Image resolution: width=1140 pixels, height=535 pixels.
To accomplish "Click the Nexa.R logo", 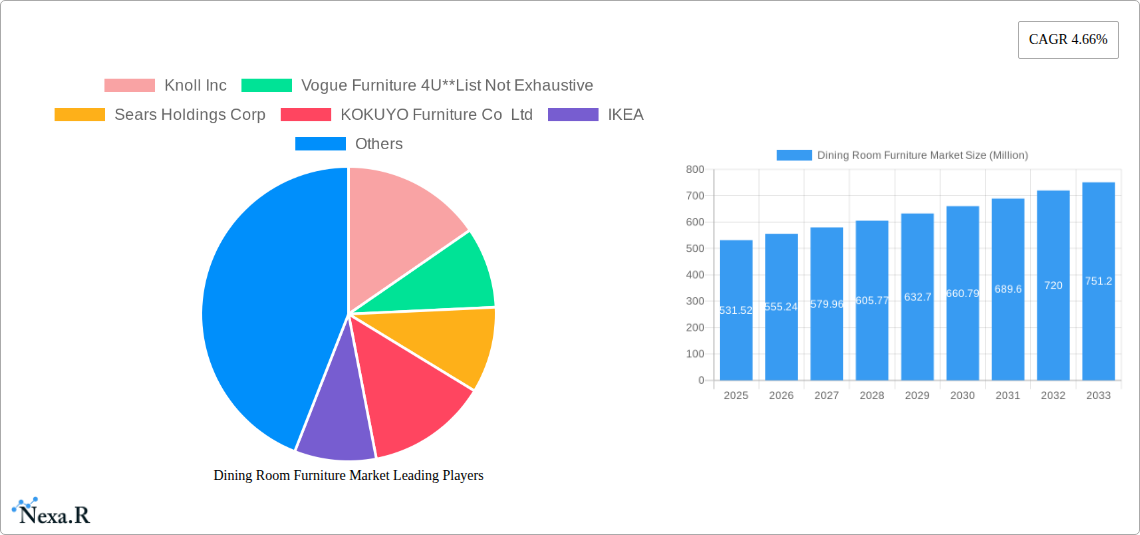I will tap(51, 512).
